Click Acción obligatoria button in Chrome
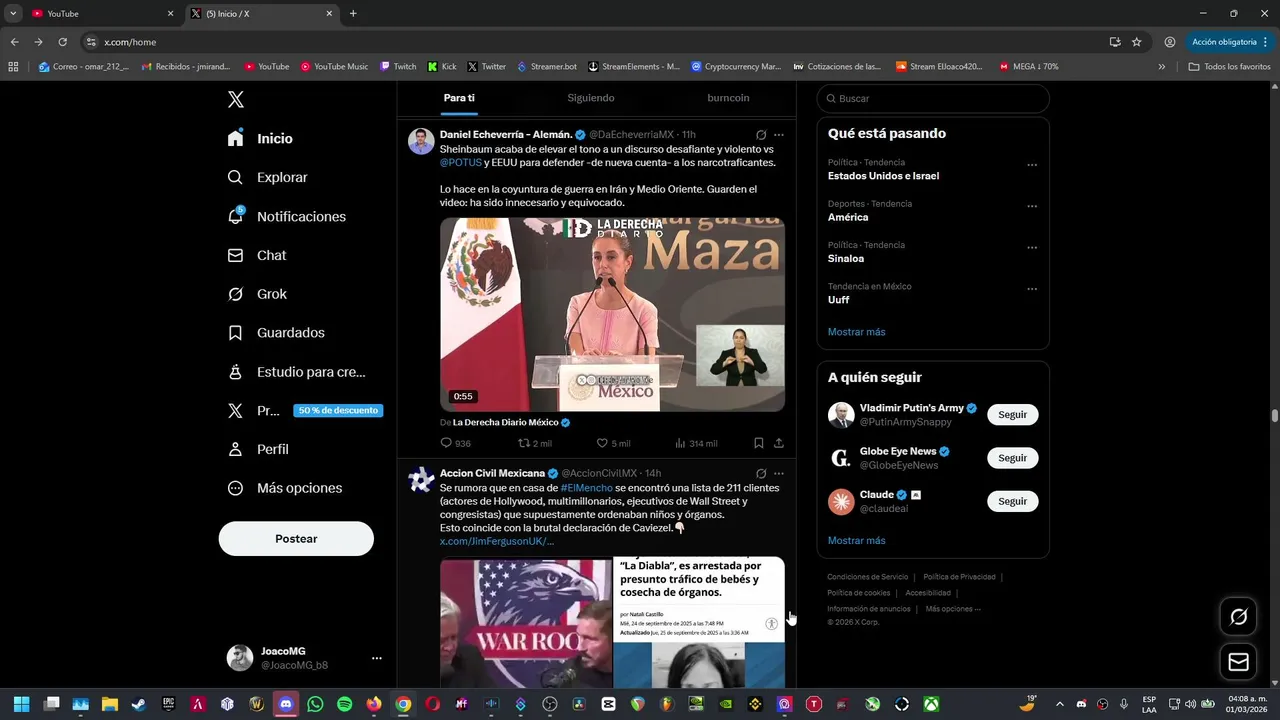1280x720 pixels. [1230, 42]
